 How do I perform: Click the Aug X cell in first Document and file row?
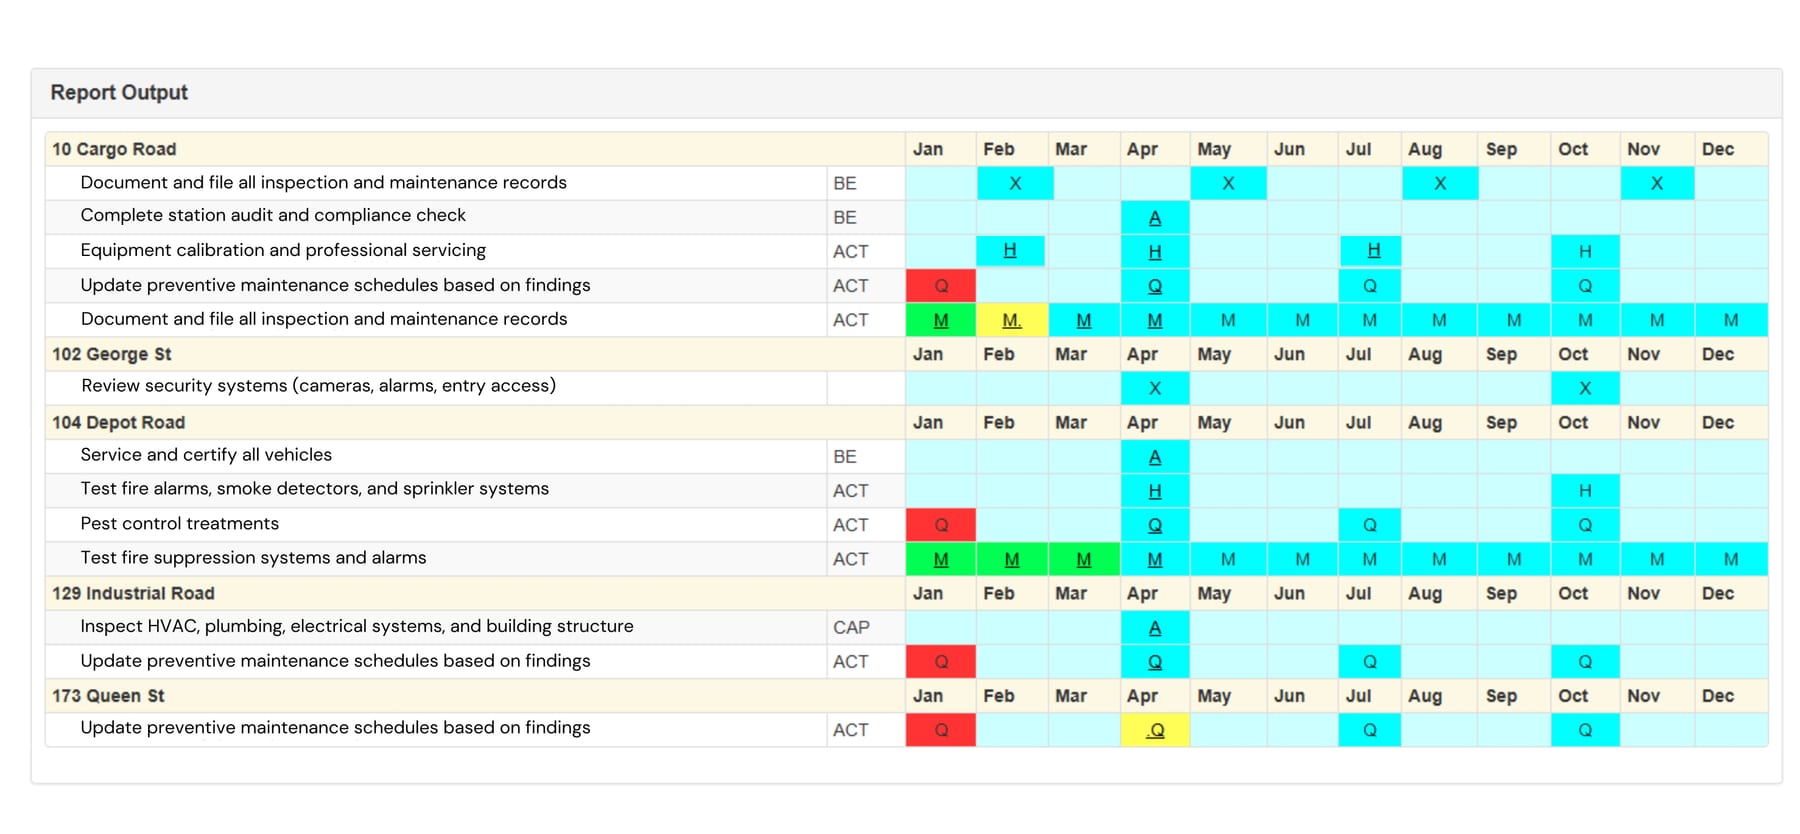[x=1440, y=183]
